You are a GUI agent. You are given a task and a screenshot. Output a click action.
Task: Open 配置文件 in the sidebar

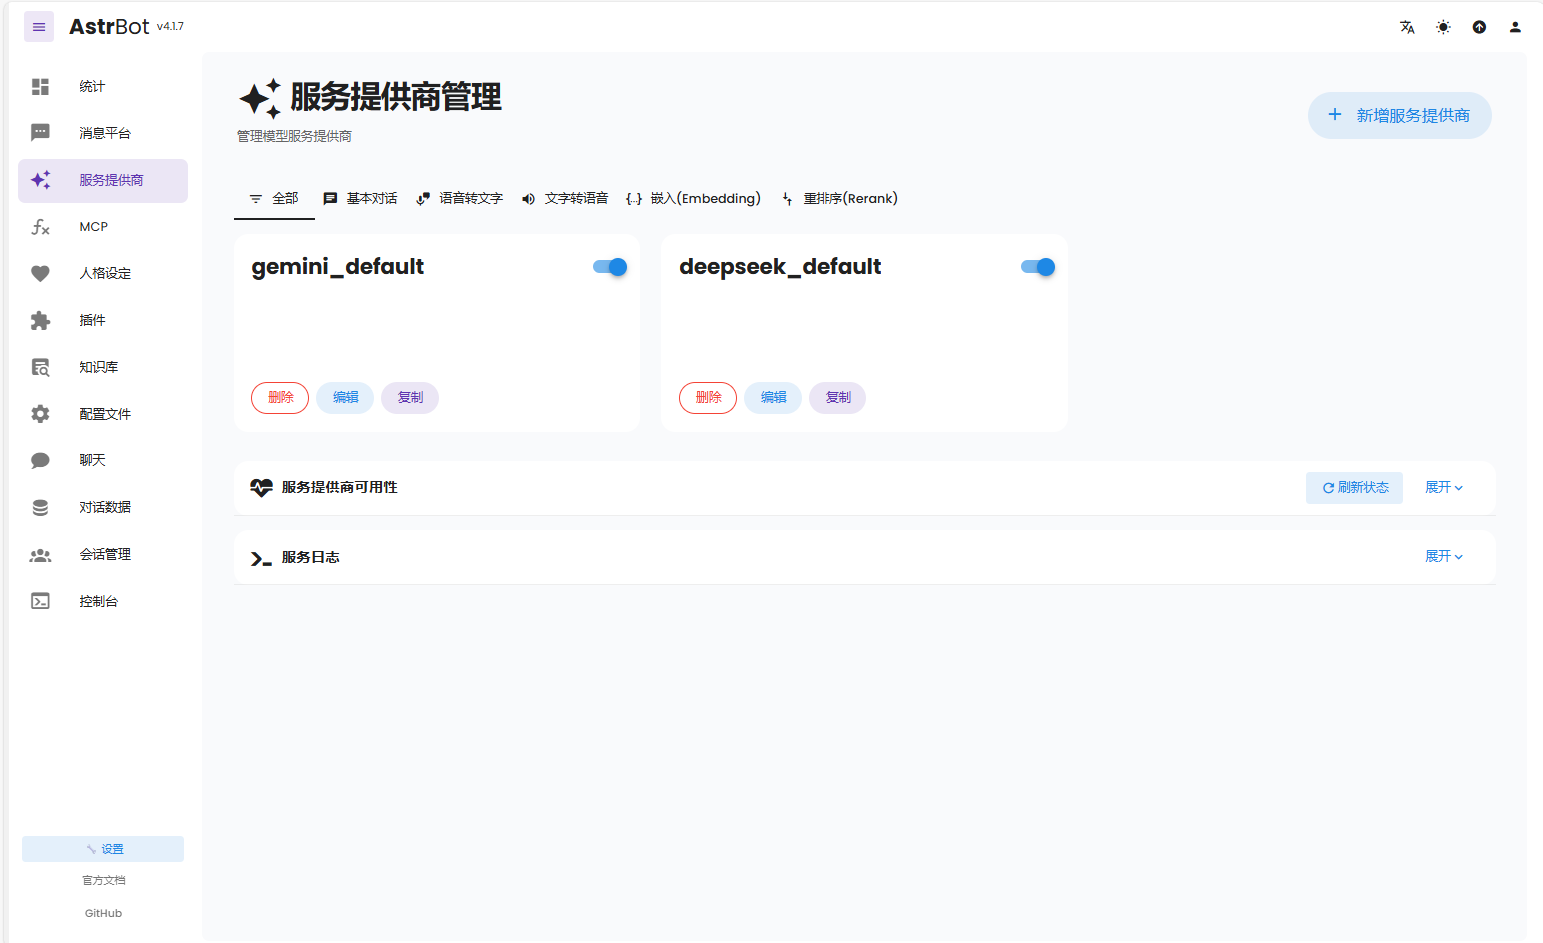pos(105,414)
